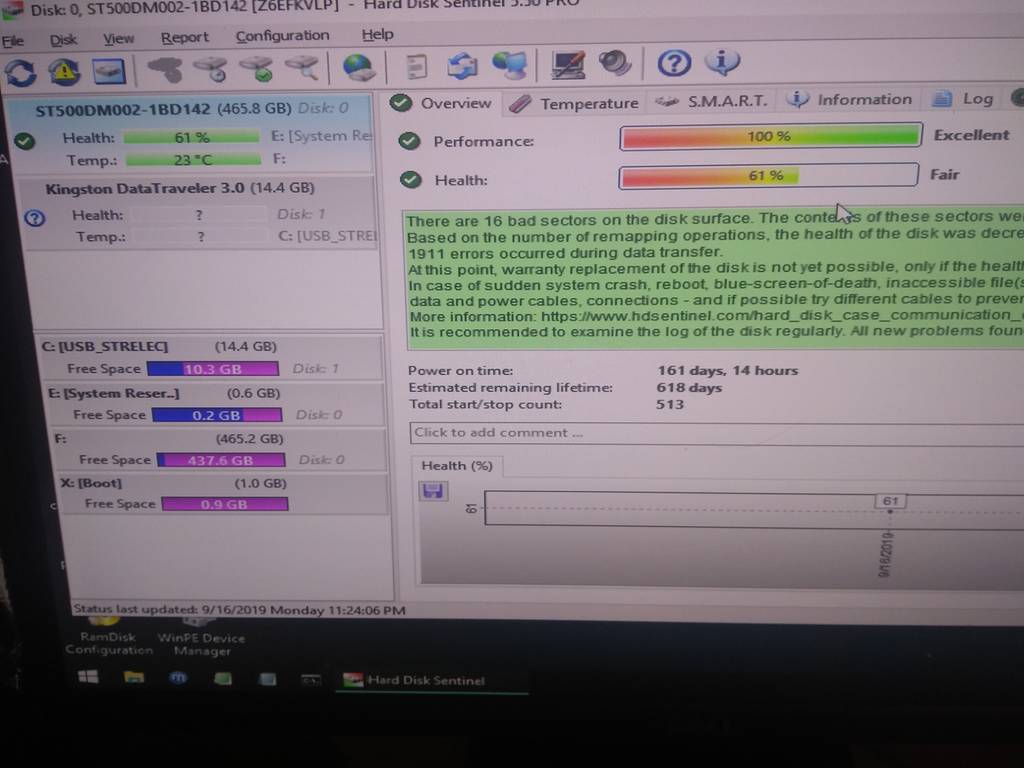Click the question mark icon beside Kingston DataTraveler
This screenshot has height=768, width=1024.
click(34, 218)
